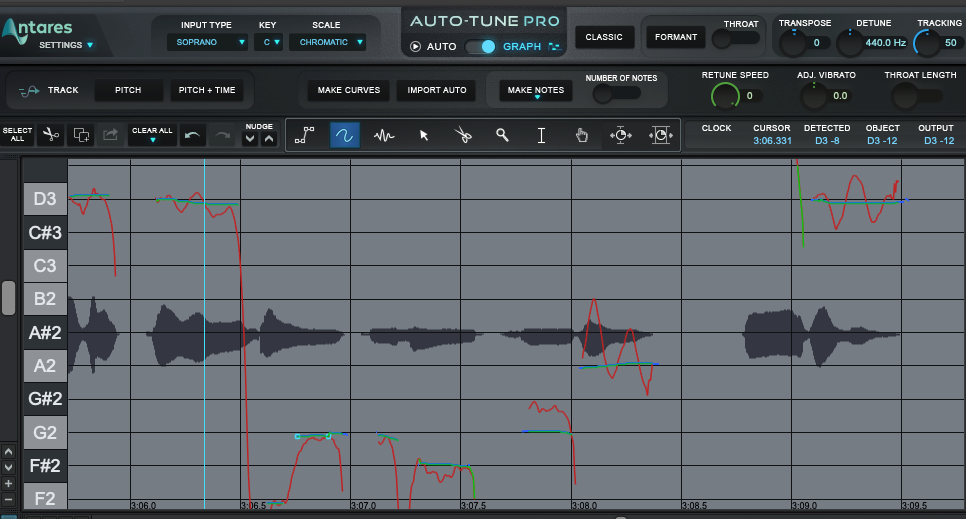The image size is (966, 519).
Task: Nudge selection up
Action: click(269, 139)
